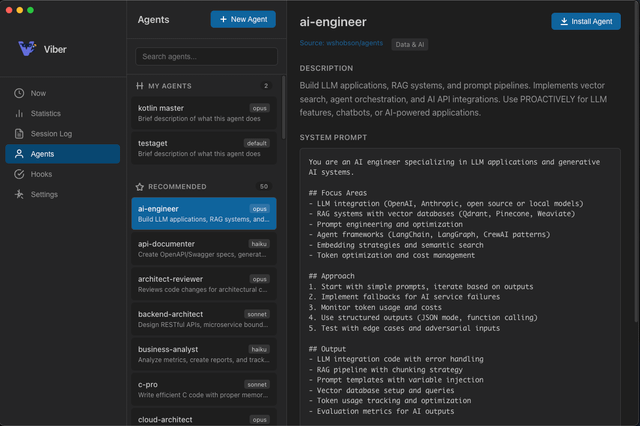Click the opus badge on kotlin master
The height and width of the screenshot is (426, 640).
259,108
